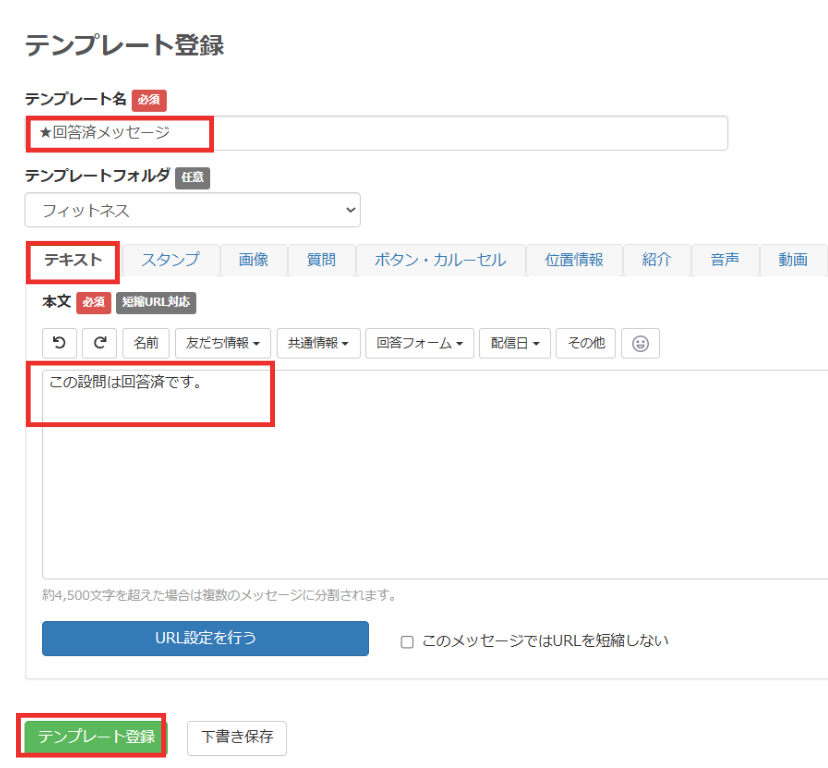Expand the 共通情報 dropdown
Viewport: 828px width, 768px height.
point(318,343)
